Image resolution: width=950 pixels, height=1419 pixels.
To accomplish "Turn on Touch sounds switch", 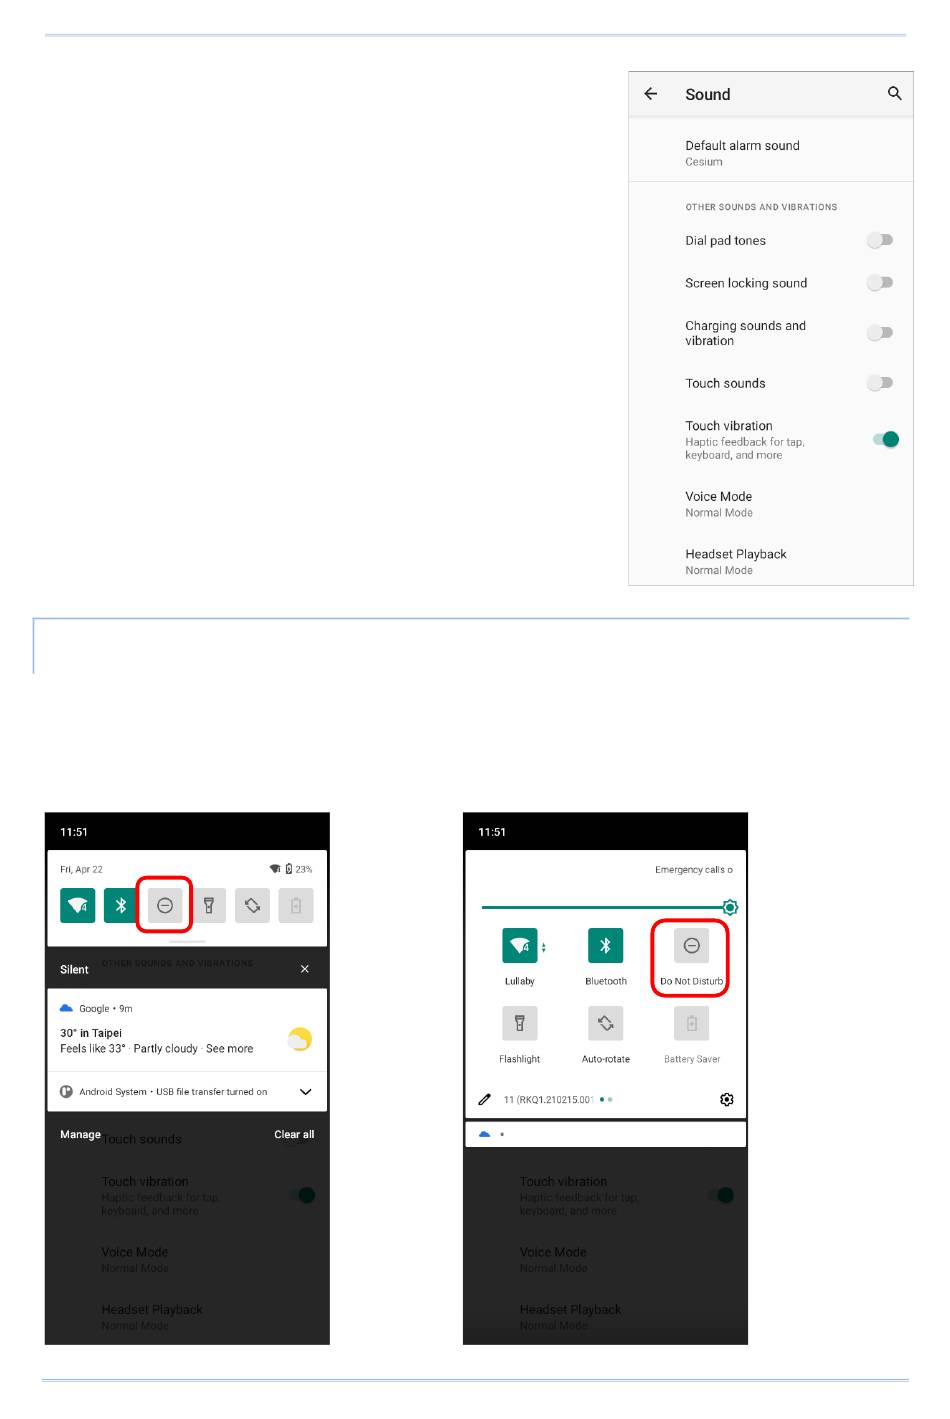I will pyautogui.click(x=880, y=383).
